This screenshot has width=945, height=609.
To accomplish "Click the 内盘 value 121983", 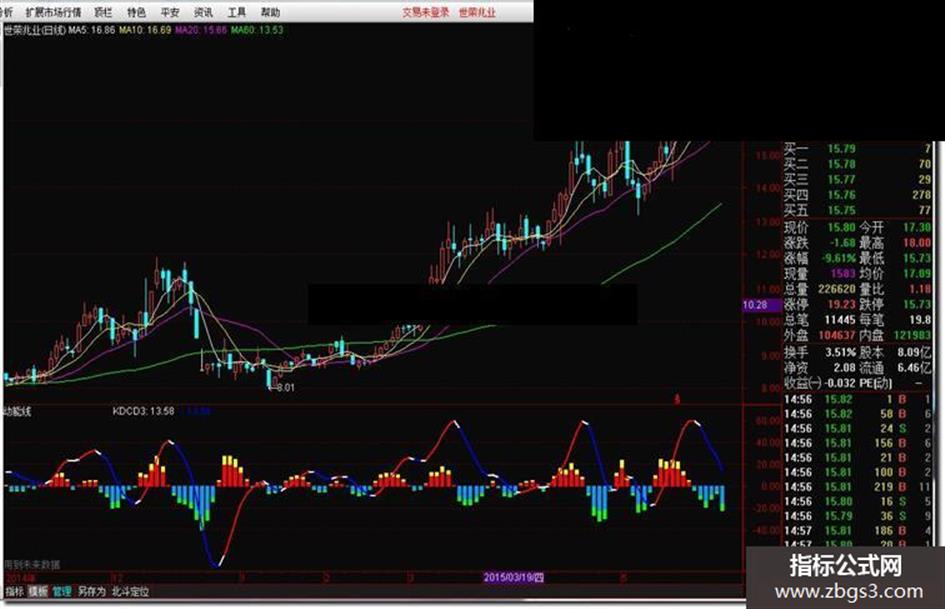I will [912, 335].
